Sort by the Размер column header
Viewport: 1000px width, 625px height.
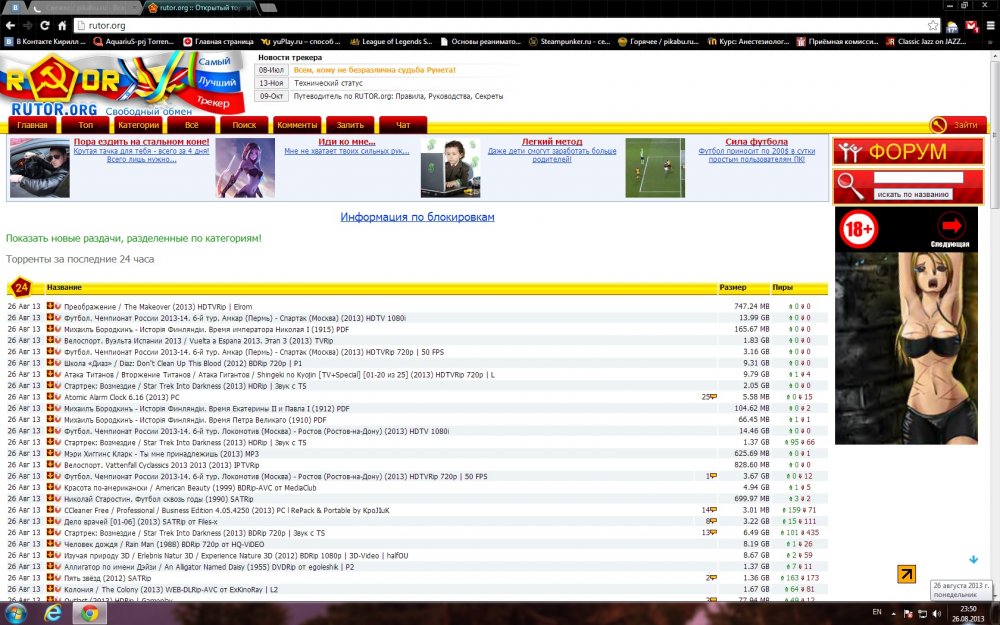(733, 288)
